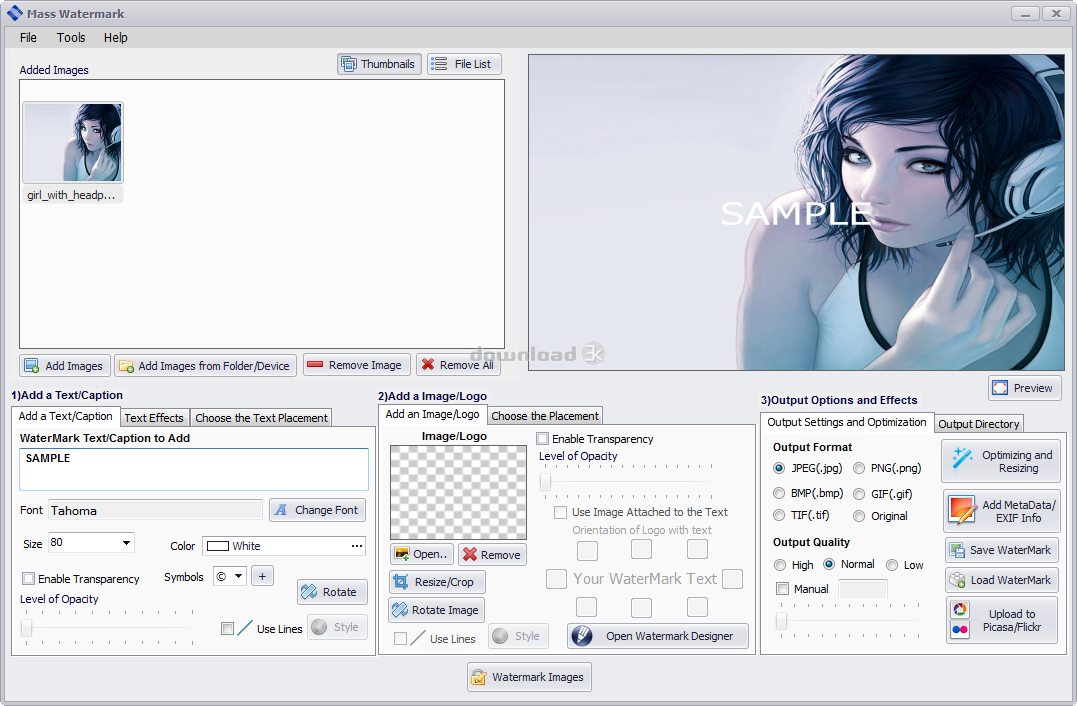Screen dimensions: 1077x706
Task: Open the Tools menu
Action: (x=71, y=38)
